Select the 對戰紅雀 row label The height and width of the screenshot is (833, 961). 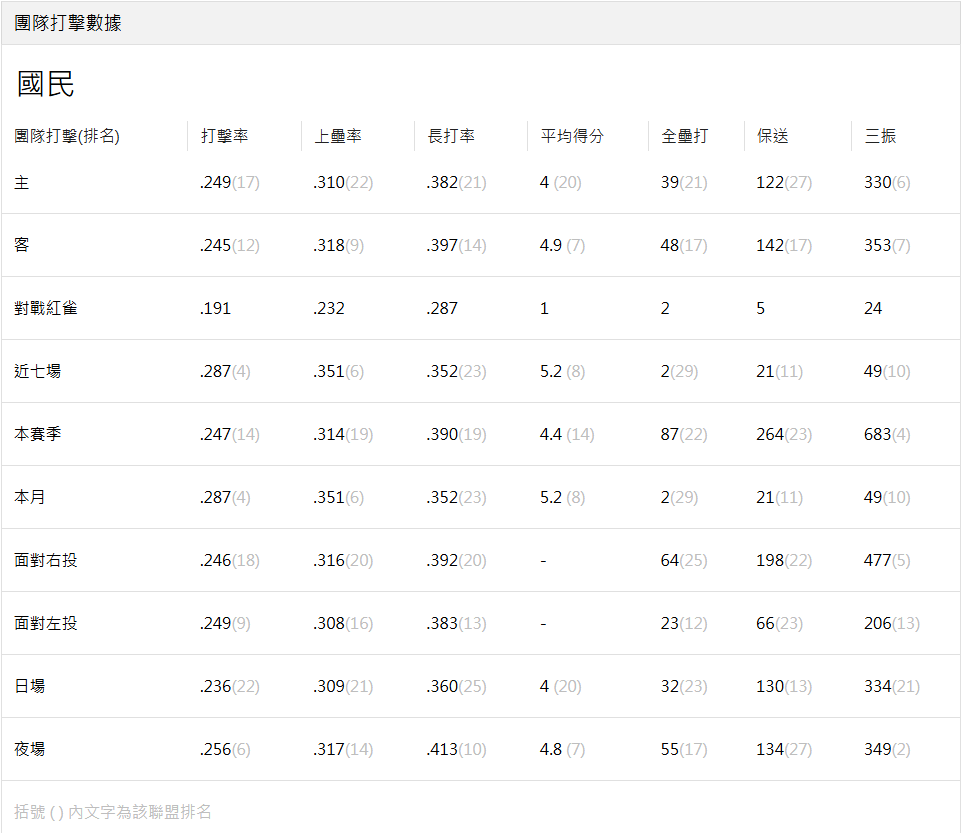coord(45,308)
